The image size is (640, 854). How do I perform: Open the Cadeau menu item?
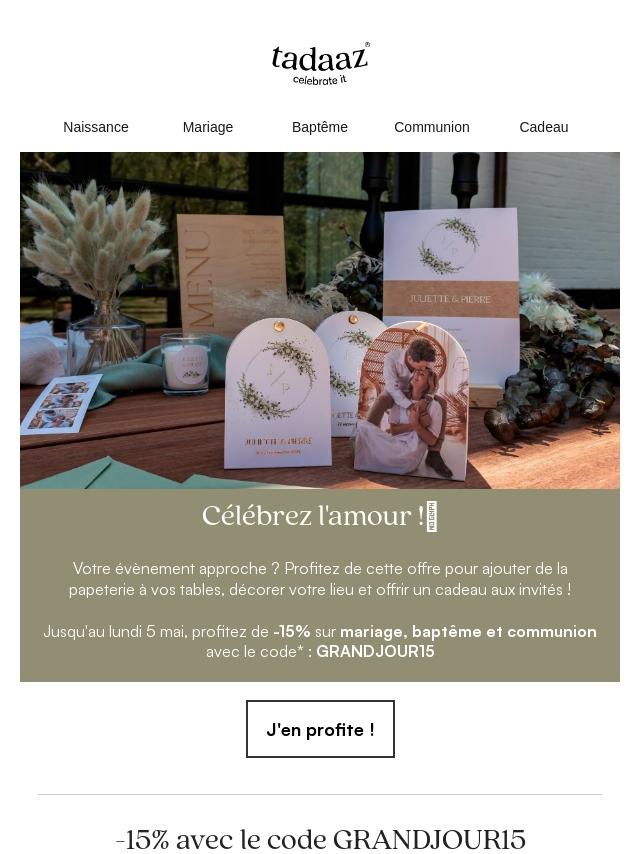point(544,127)
